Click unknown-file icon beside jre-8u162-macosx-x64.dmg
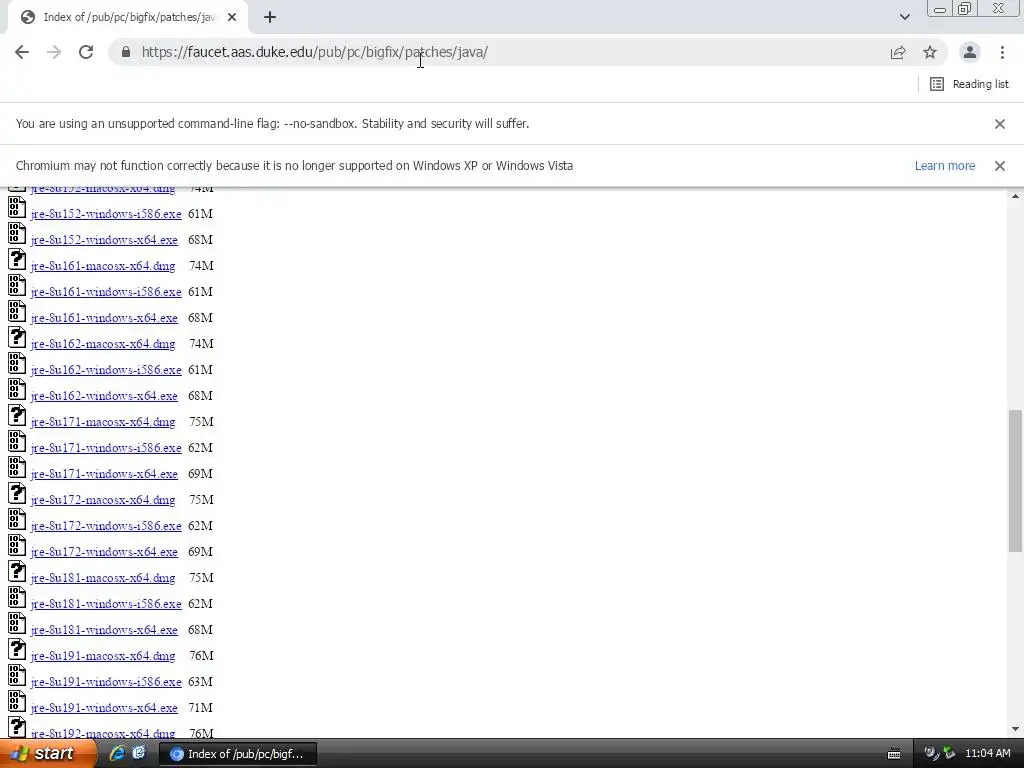Image resolution: width=1024 pixels, height=768 pixels. 17,338
